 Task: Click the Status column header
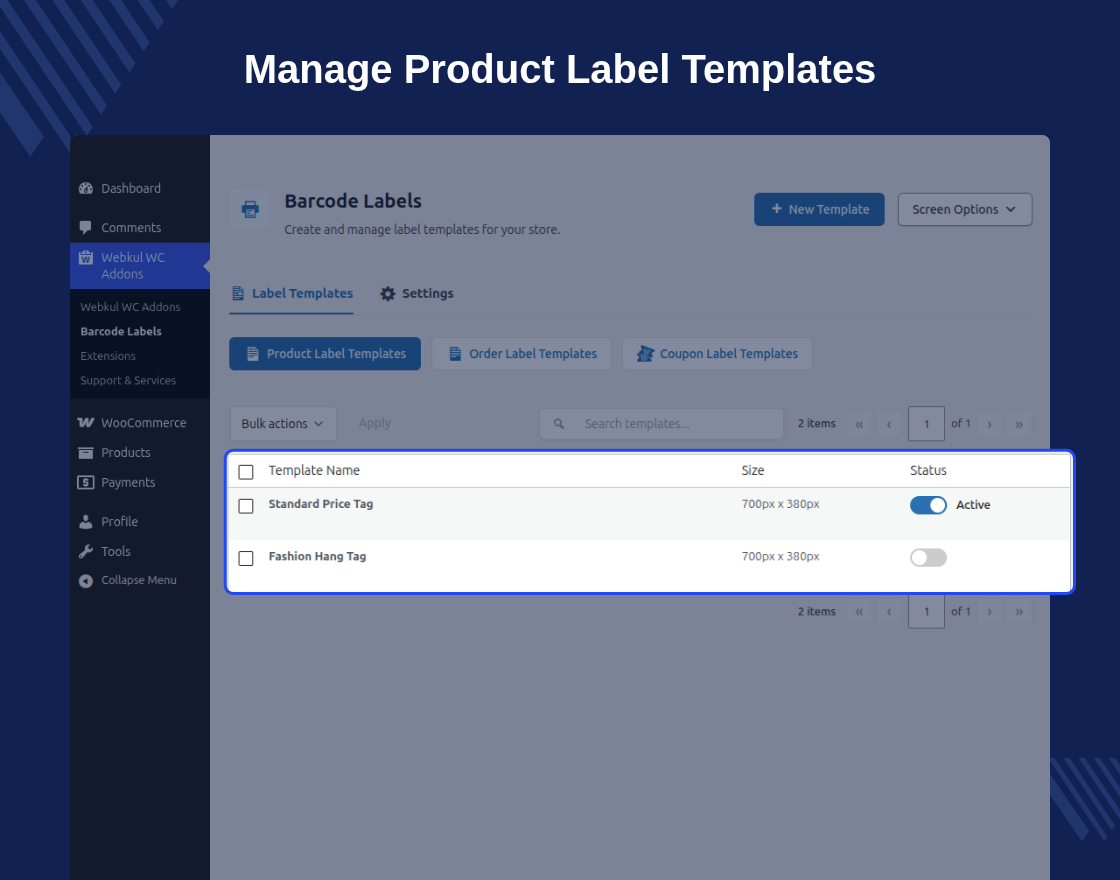point(928,471)
